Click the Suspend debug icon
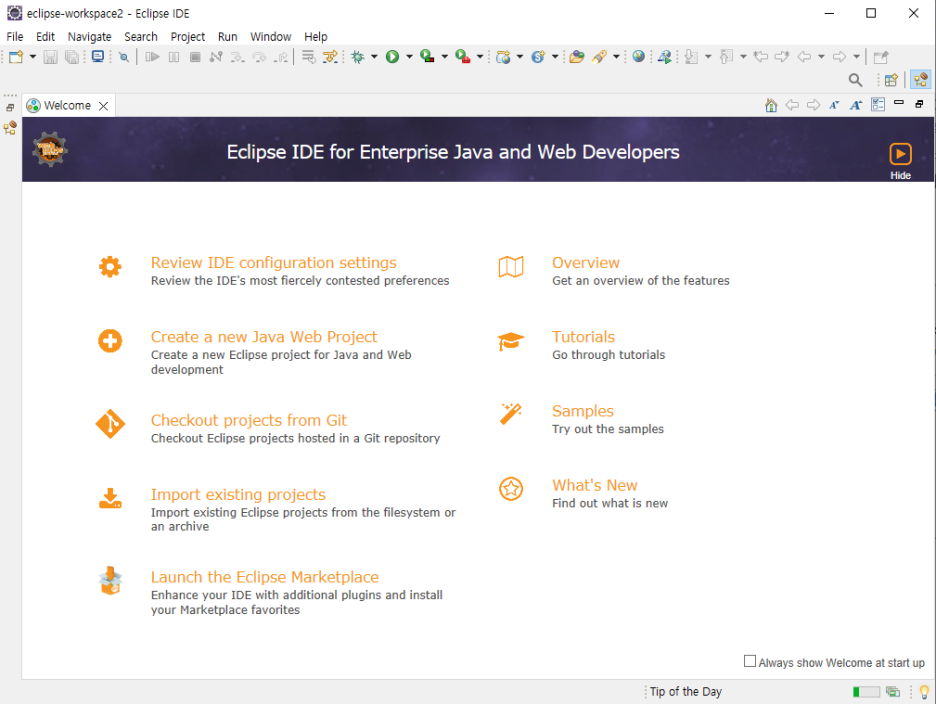Image resolution: width=936 pixels, height=704 pixels. pyautogui.click(x=174, y=57)
